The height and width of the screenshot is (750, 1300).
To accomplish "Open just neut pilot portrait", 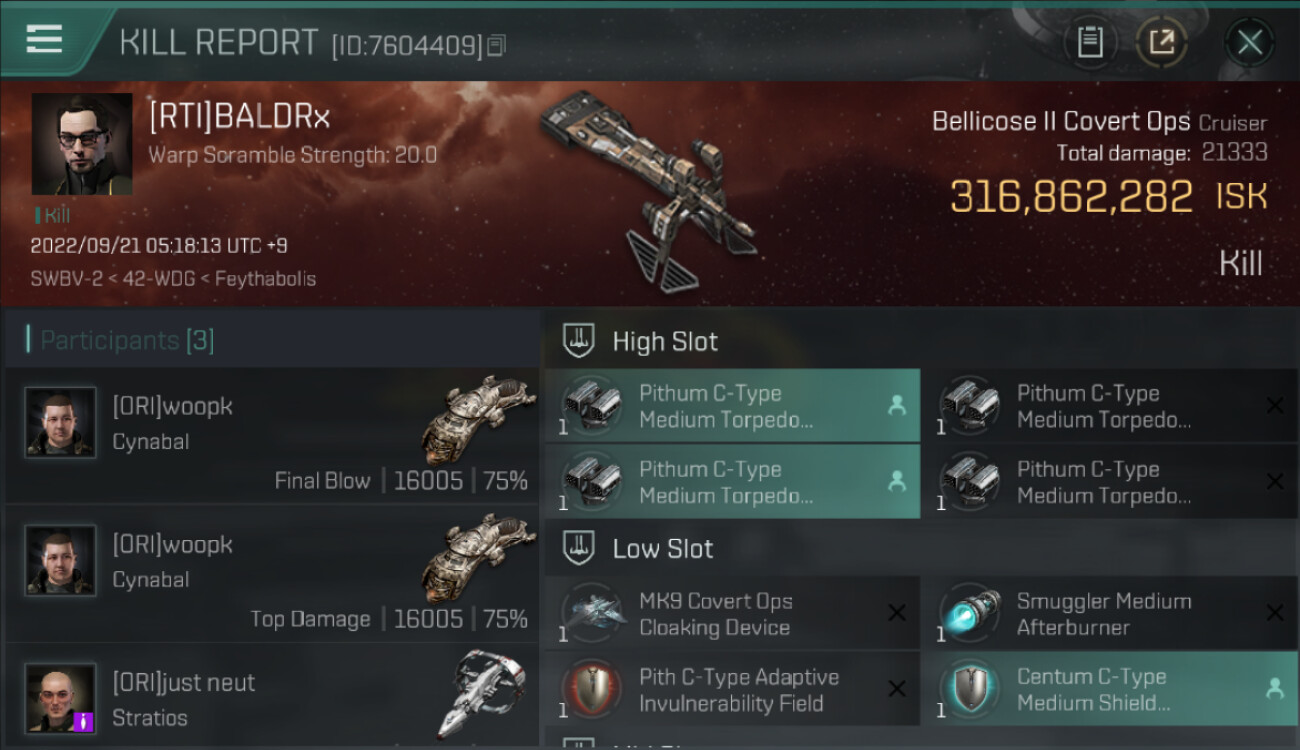I will coord(60,698).
